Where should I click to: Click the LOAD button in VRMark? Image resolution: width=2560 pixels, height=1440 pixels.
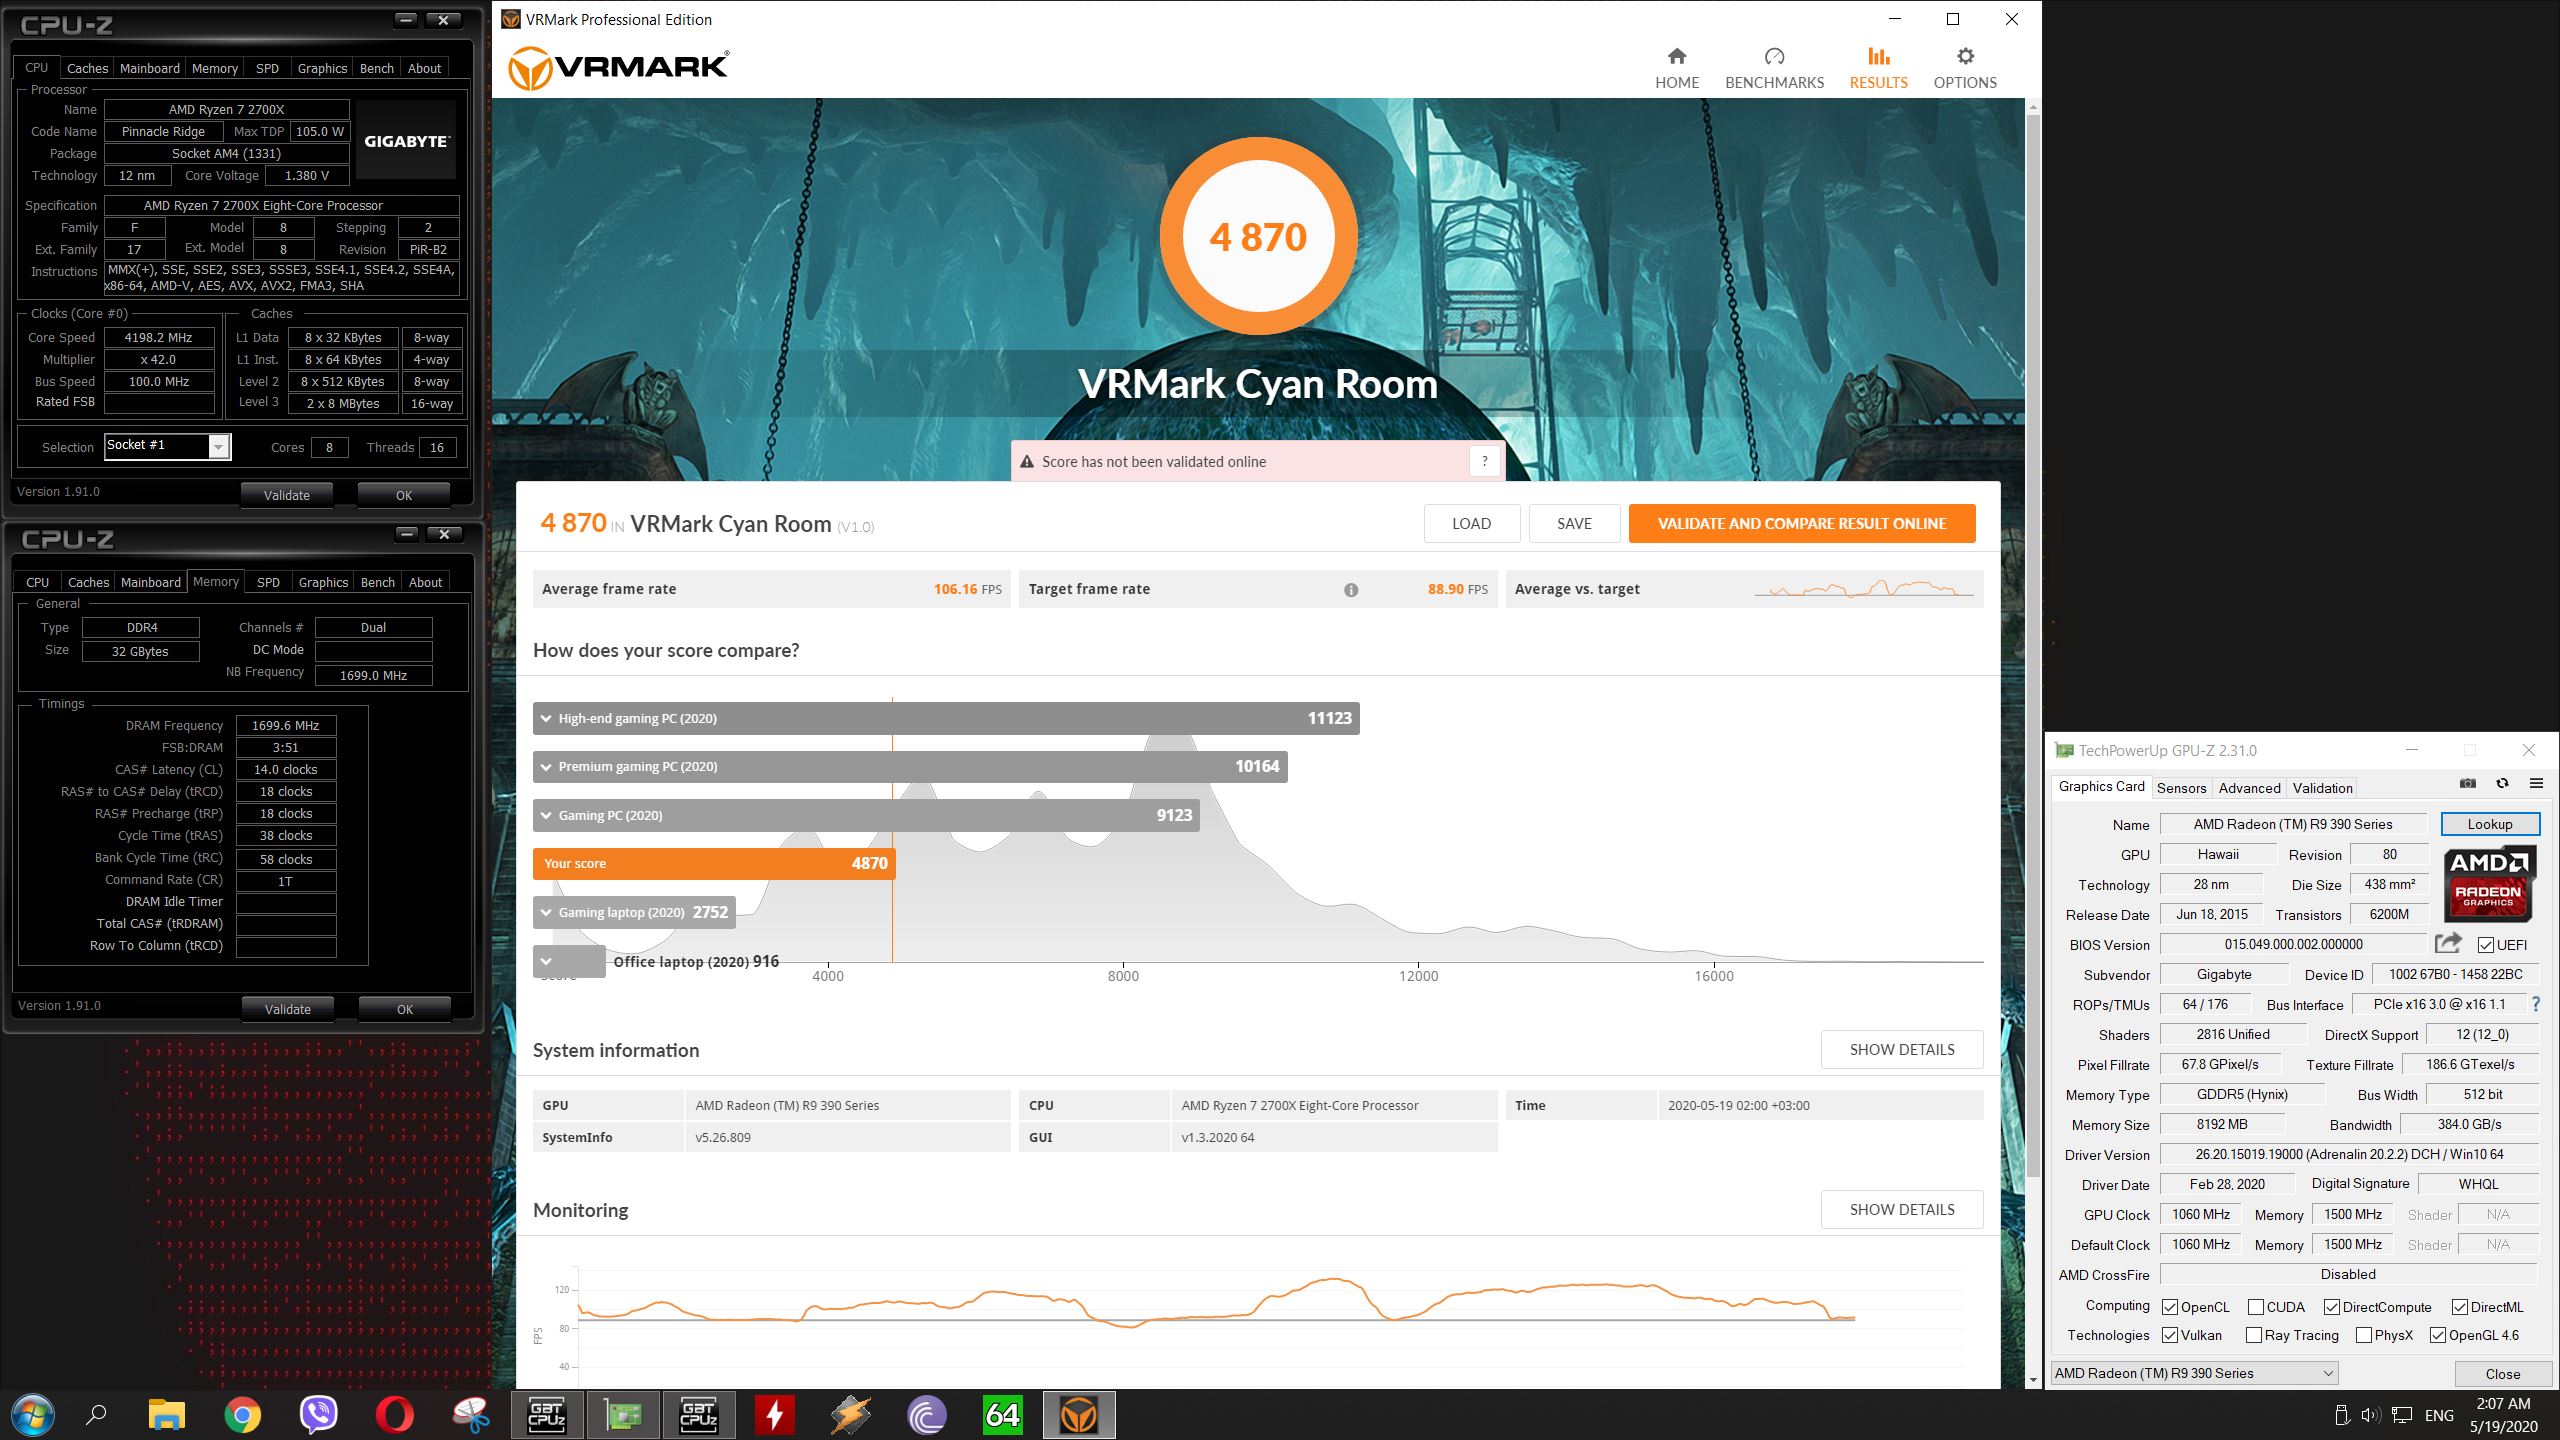[x=1471, y=523]
